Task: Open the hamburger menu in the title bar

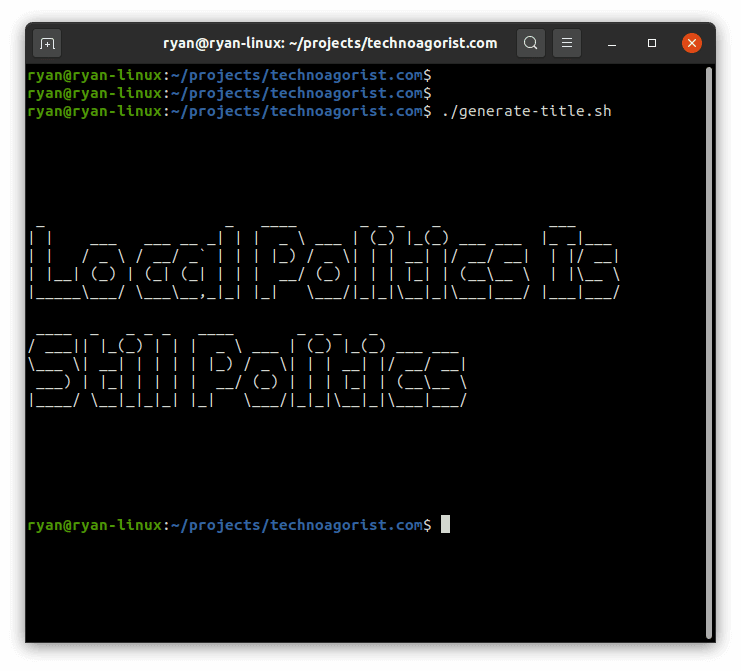Action: coord(566,43)
